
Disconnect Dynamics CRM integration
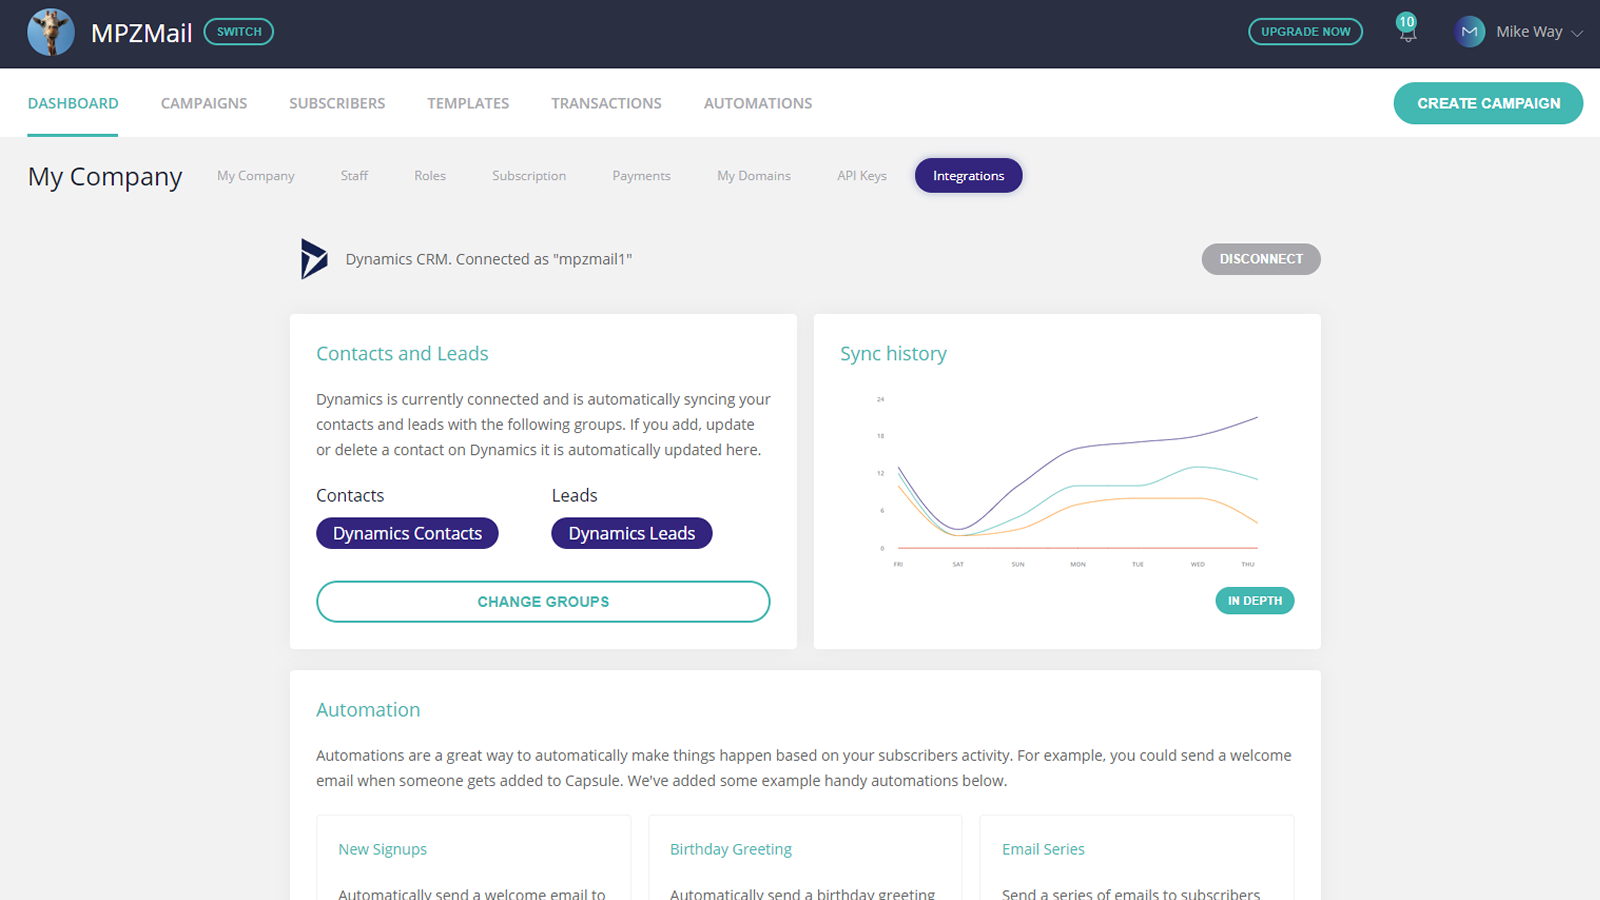1261,259
